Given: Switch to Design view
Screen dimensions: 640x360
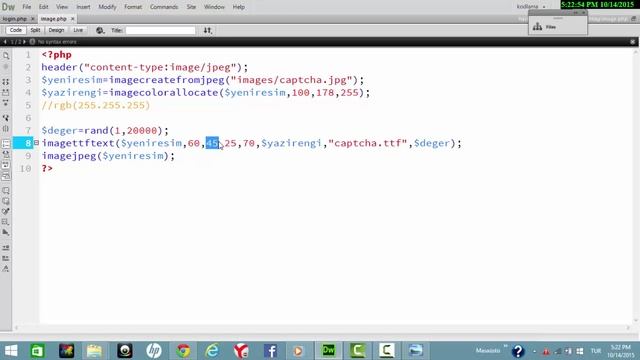Looking at the screenshot, I should [56, 30].
